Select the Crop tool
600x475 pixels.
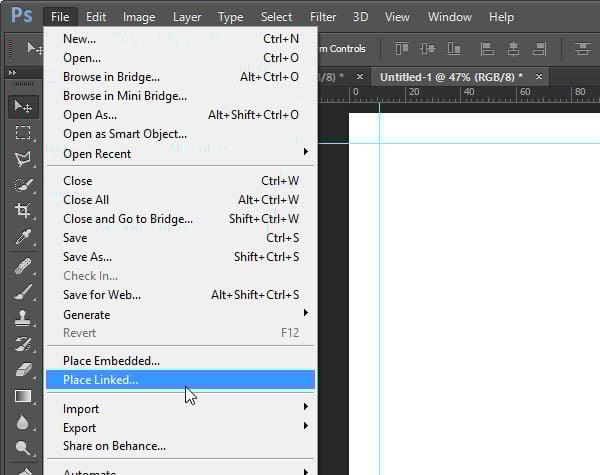pyautogui.click(x=23, y=211)
